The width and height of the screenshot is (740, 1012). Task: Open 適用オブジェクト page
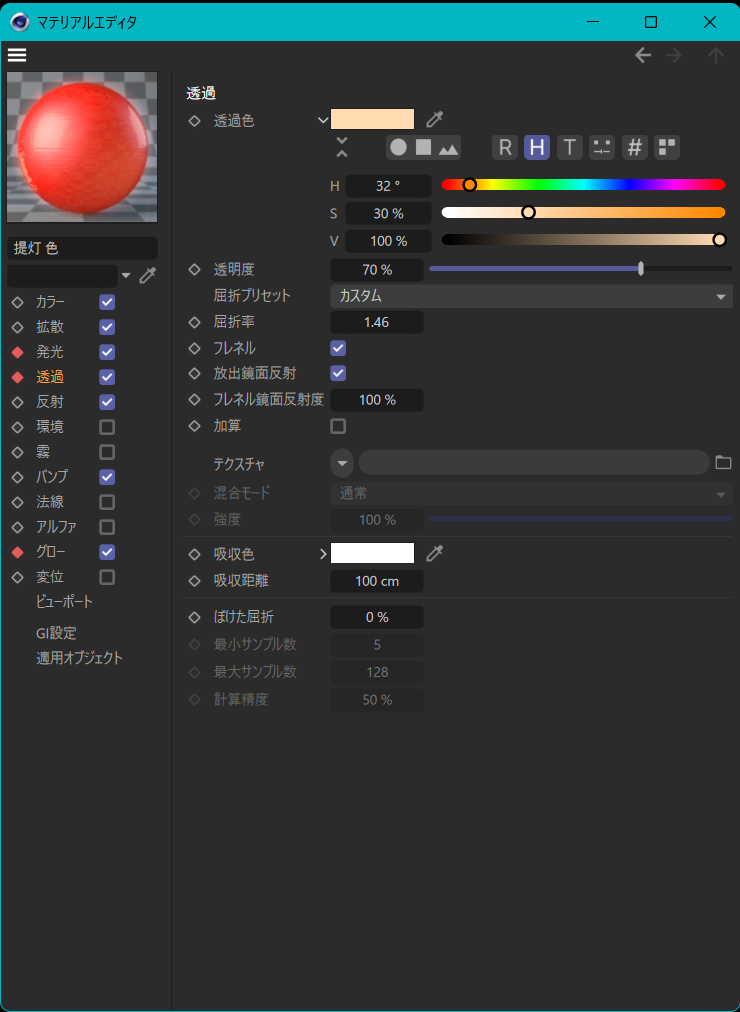(79, 658)
